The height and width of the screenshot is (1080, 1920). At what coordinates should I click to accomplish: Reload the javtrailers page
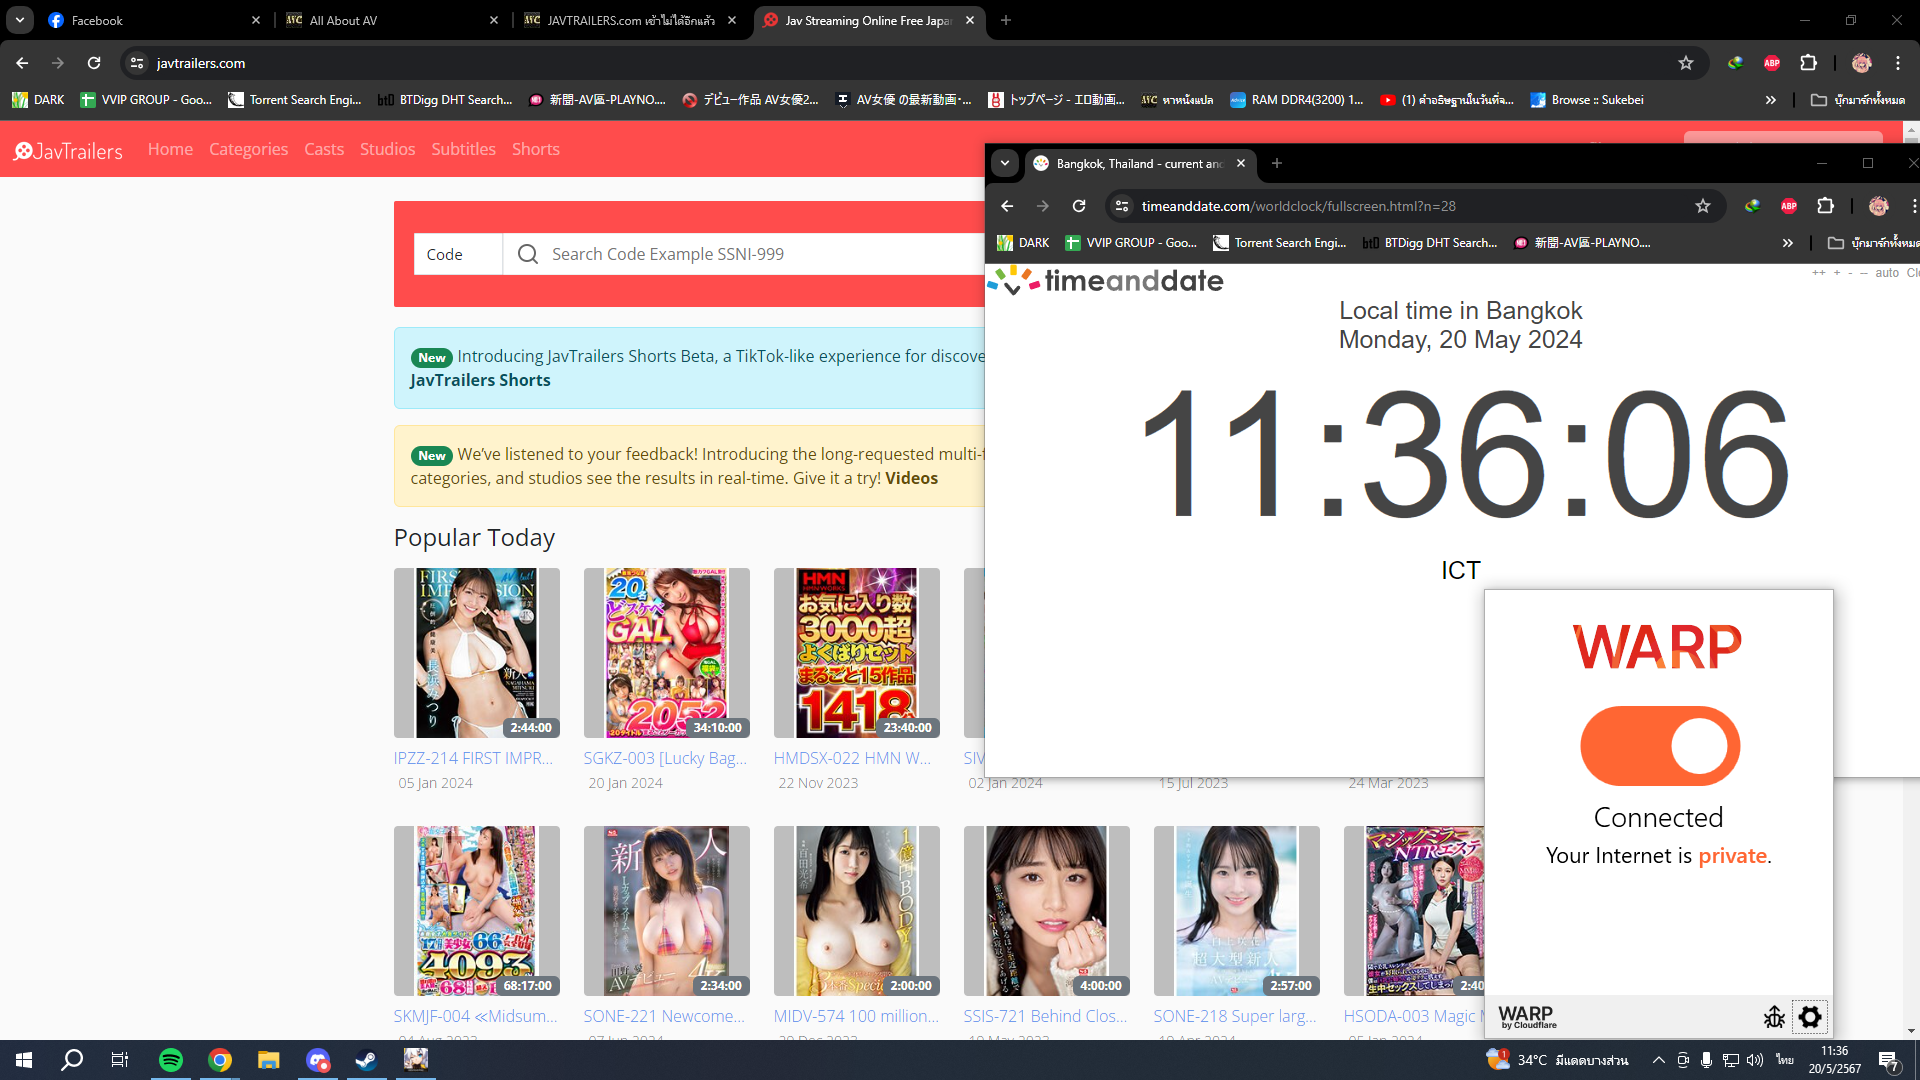point(94,63)
